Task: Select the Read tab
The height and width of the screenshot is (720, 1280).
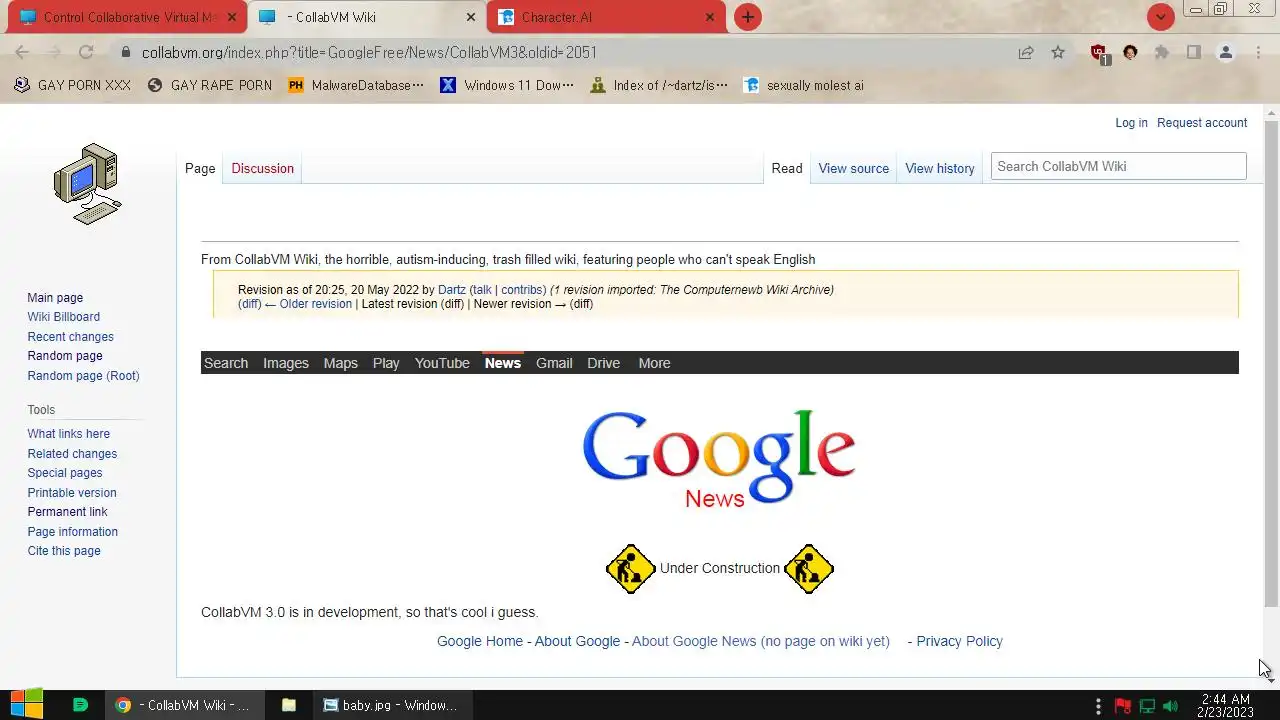Action: 787,168
